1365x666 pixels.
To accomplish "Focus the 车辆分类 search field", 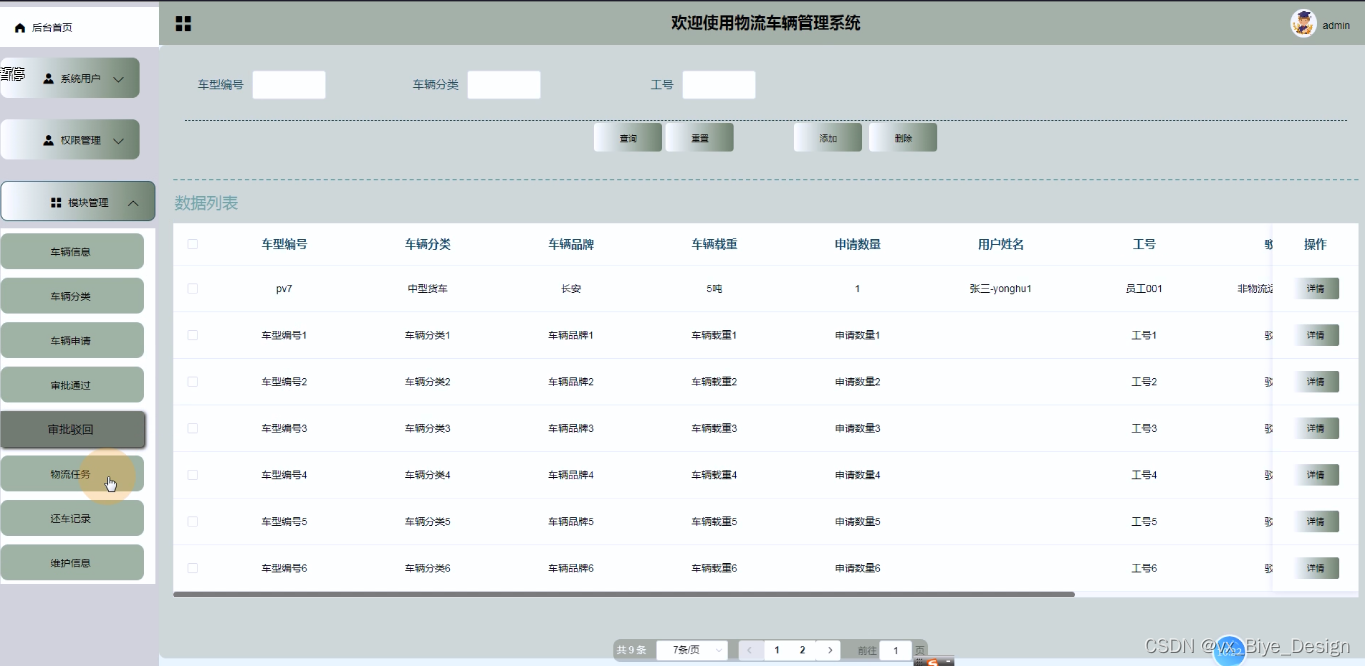I will (x=504, y=85).
